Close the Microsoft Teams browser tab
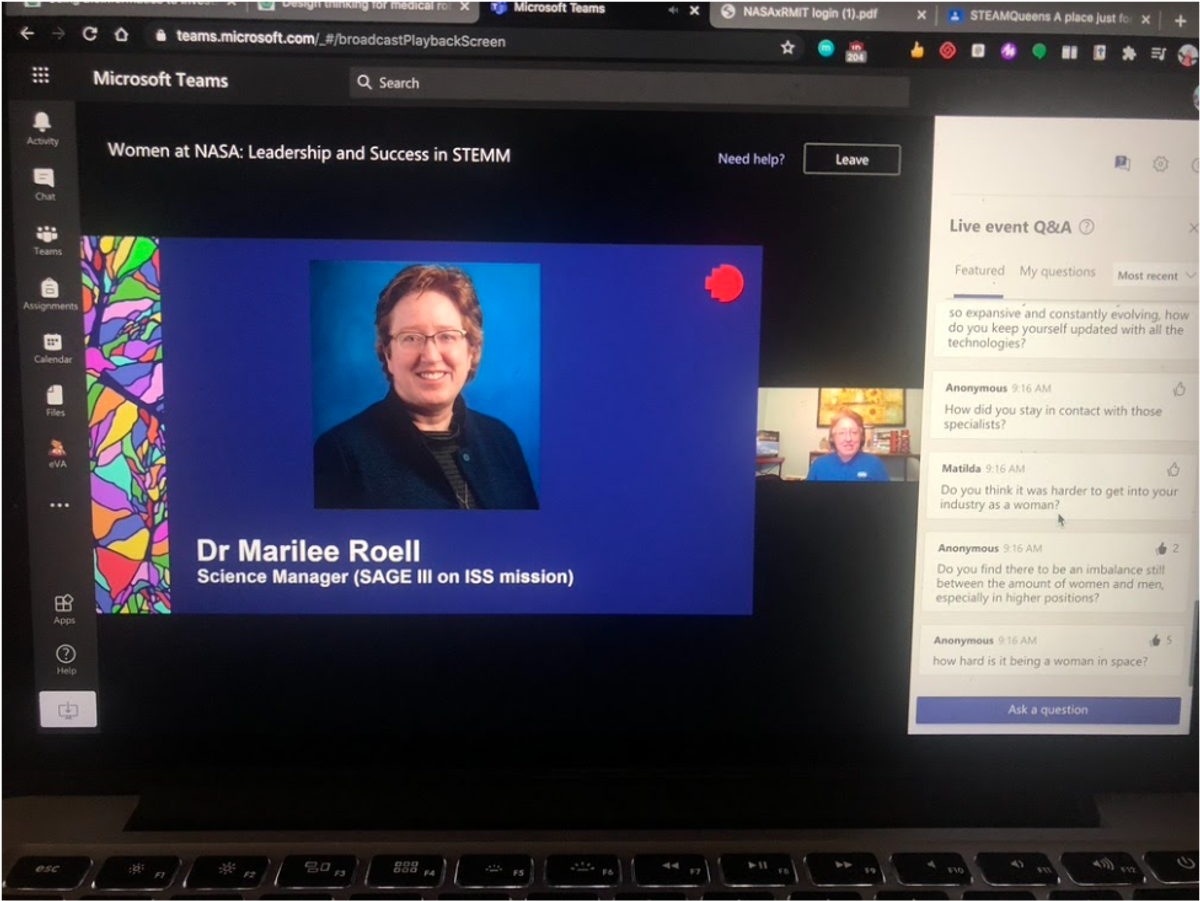This screenshot has width=1200, height=901. pyautogui.click(x=694, y=11)
